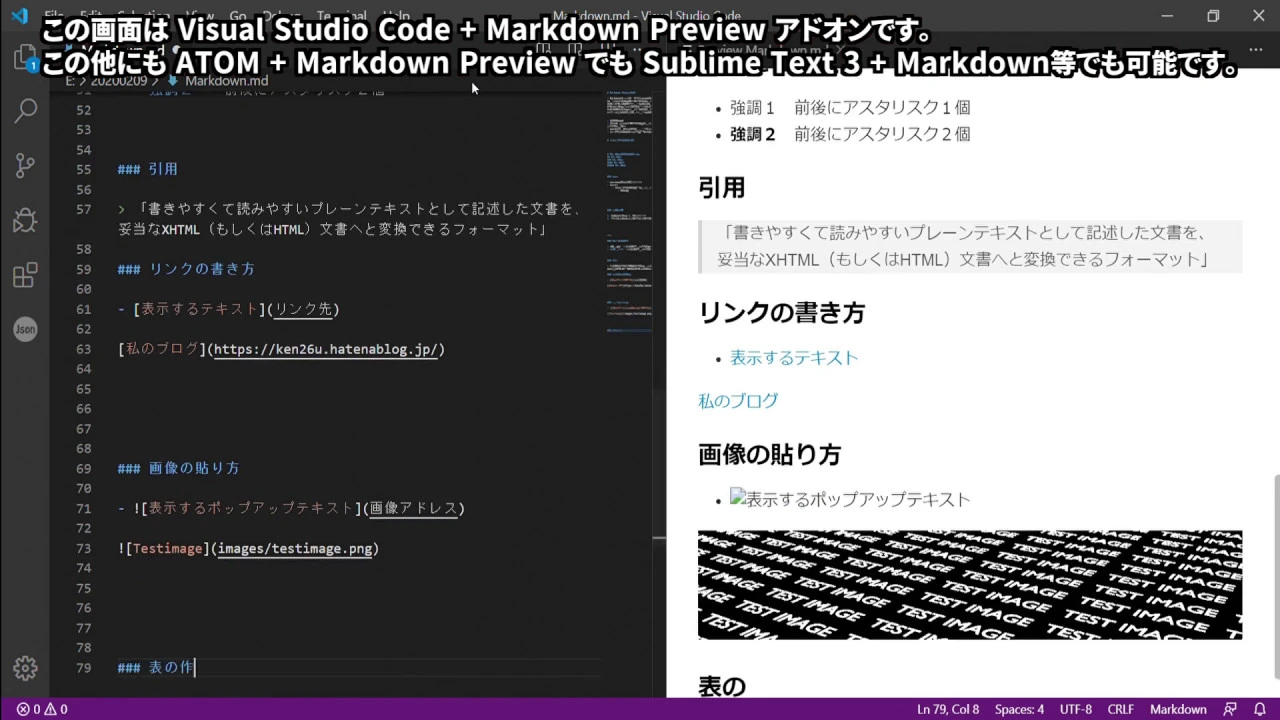Open the Debug and Run view
The height and width of the screenshot is (720, 1280).
click(25, 219)
